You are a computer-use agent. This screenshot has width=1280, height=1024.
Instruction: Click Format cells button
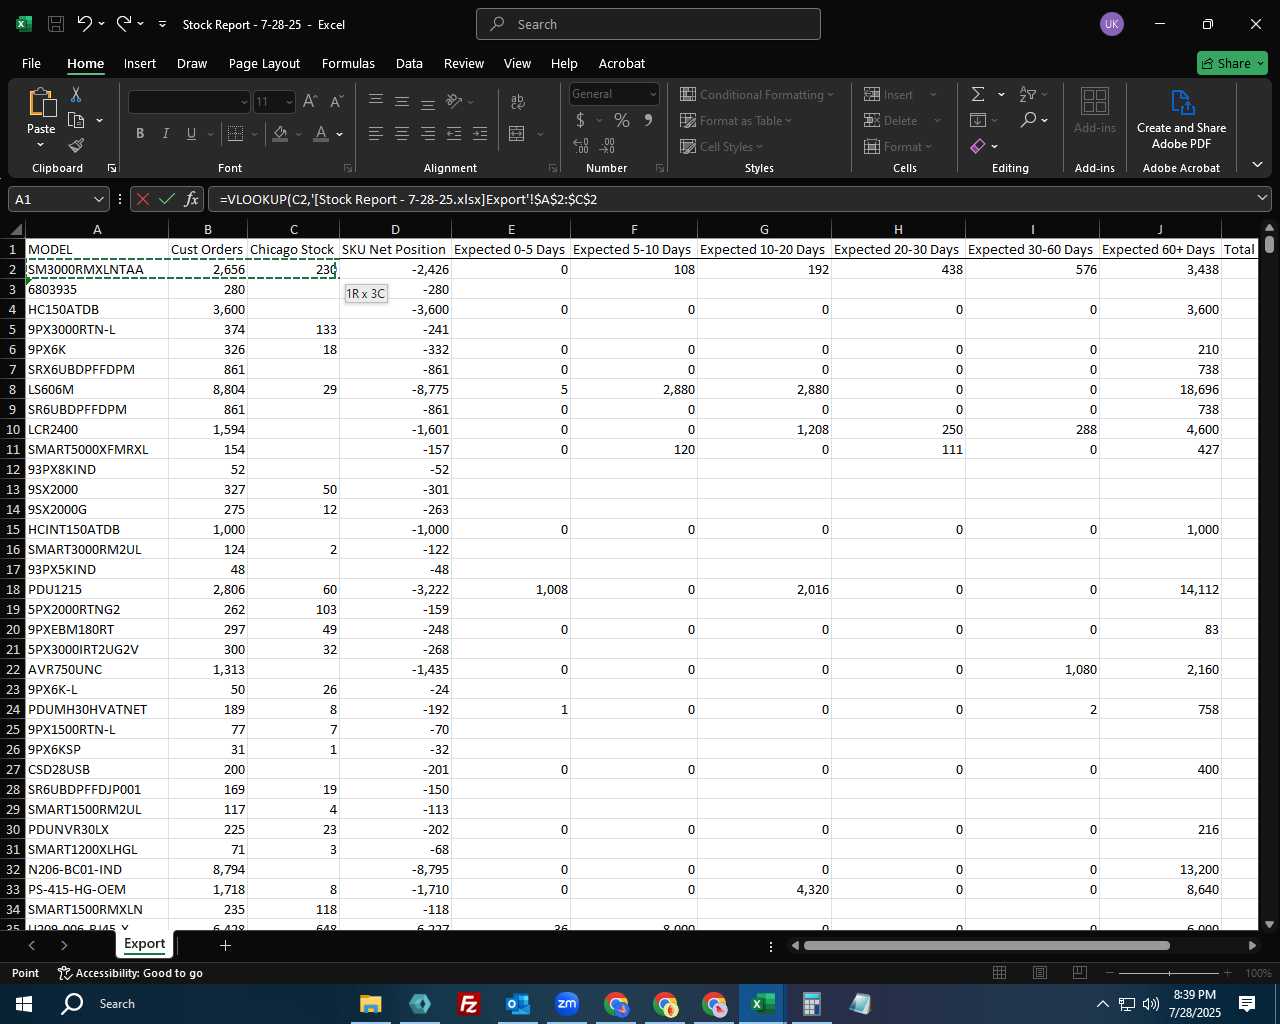pos(898,146)
